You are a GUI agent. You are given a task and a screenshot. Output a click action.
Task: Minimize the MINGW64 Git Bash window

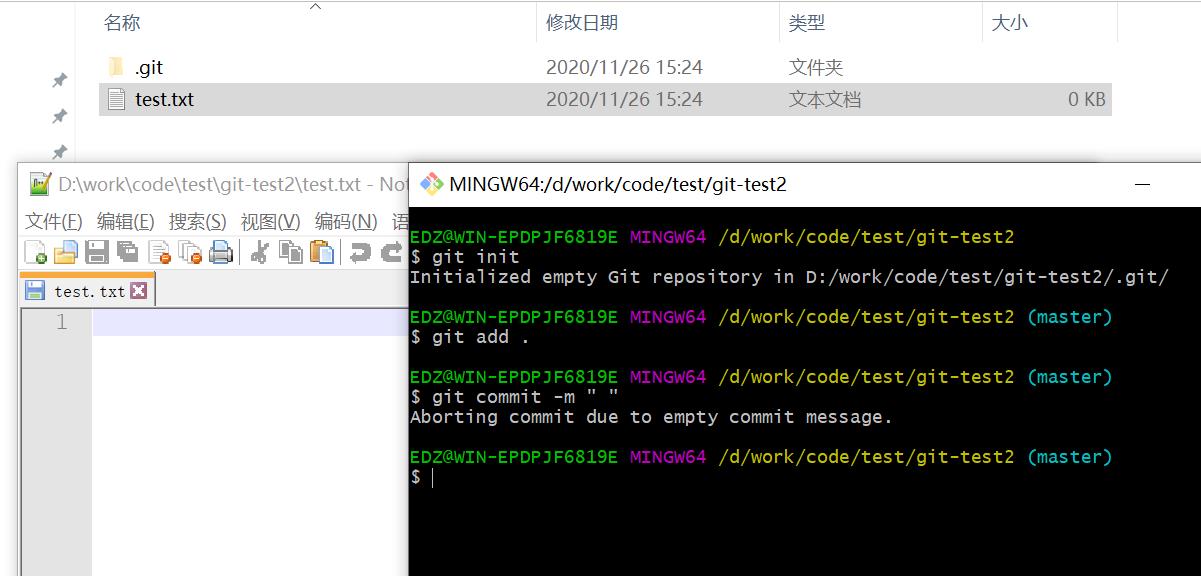[x=1142, y=184]
